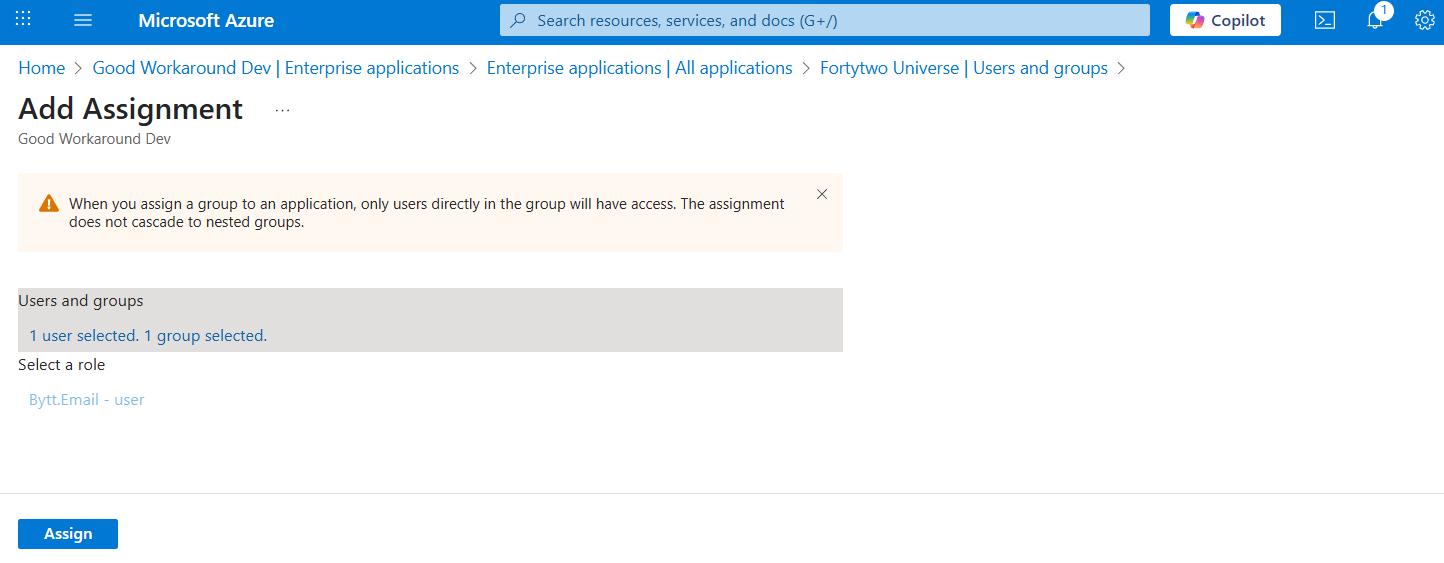Select the Bytt.Email - user role

pyautogui.click(x=87, y=400)
